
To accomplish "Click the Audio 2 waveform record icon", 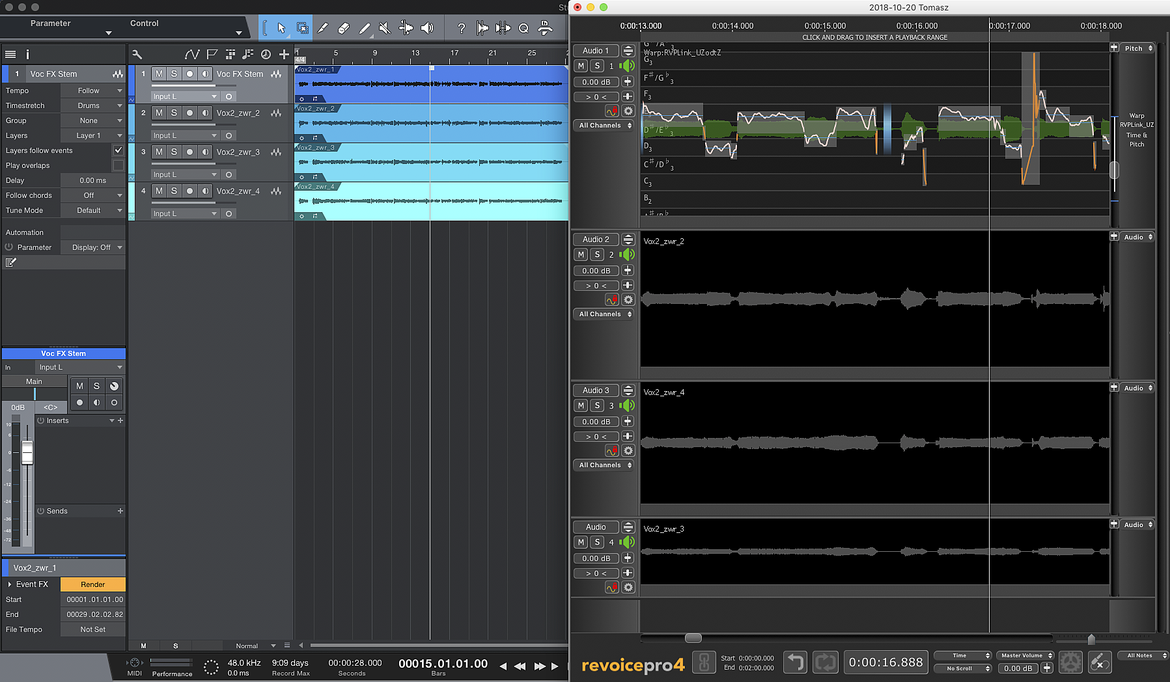I will [611, 300].
